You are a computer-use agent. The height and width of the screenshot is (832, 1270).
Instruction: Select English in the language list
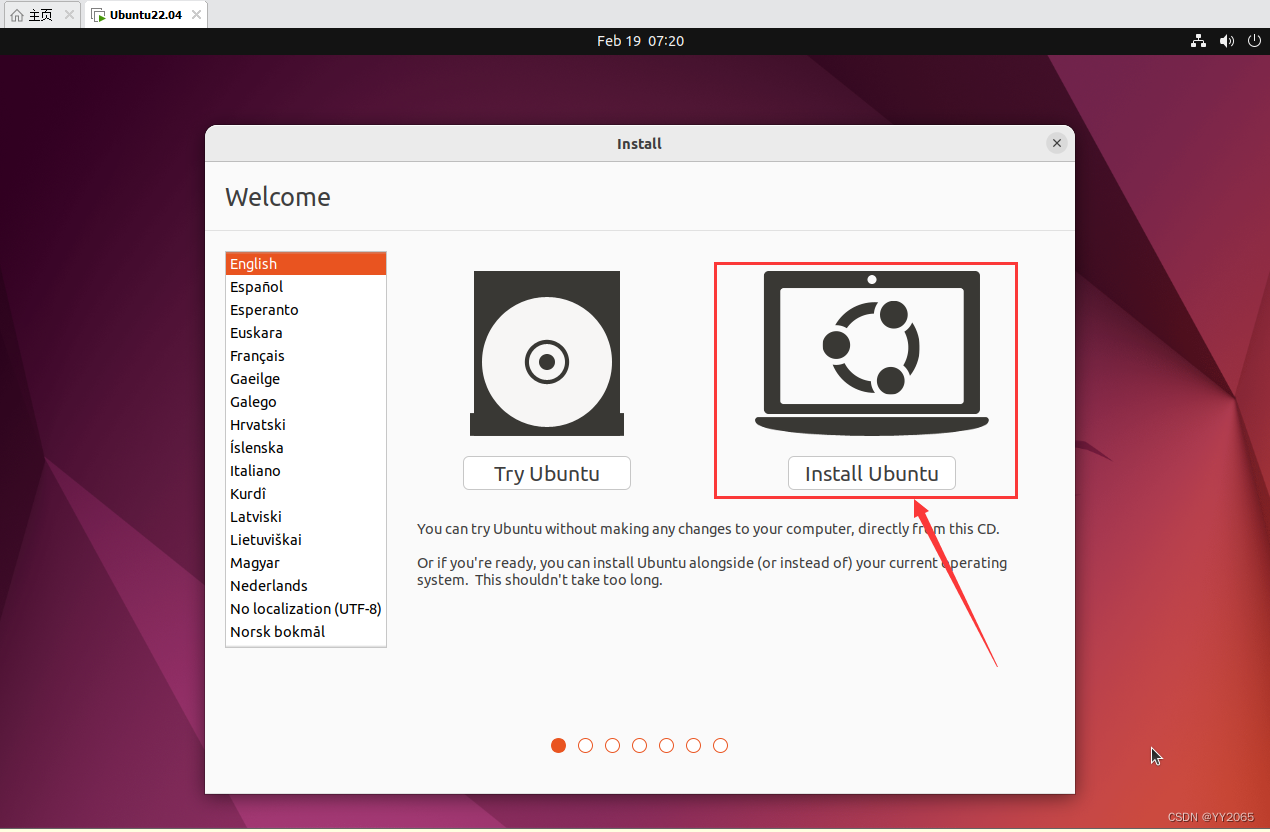[306, 264]
